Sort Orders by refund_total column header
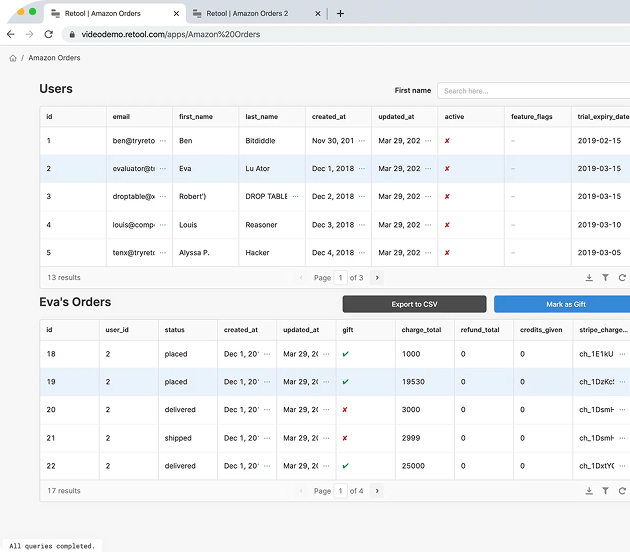 pyautogui.click(x=480, y=330)
